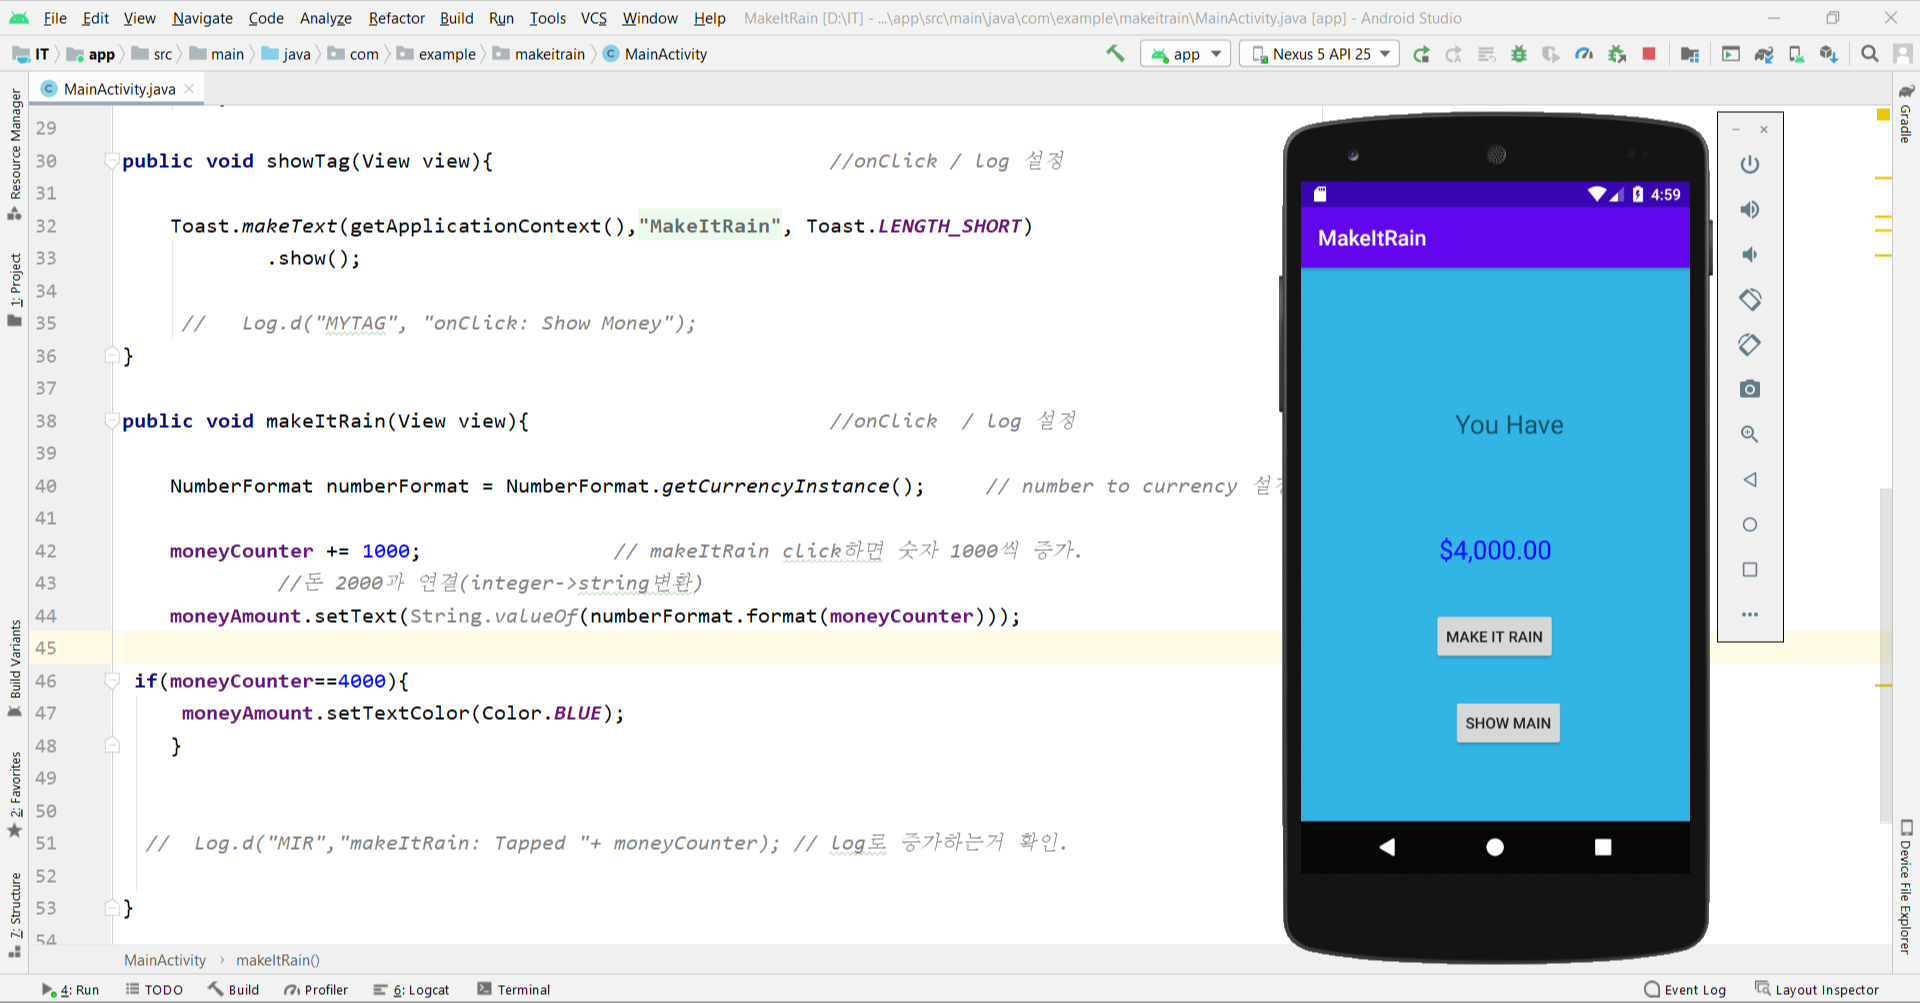Open the Nexus 5 API 25 device dropdown
The image size is (1920, 1003).
1320,54
